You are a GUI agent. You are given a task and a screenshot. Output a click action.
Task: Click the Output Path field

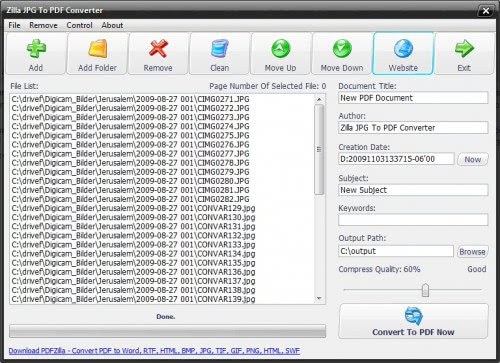(396, 251)
